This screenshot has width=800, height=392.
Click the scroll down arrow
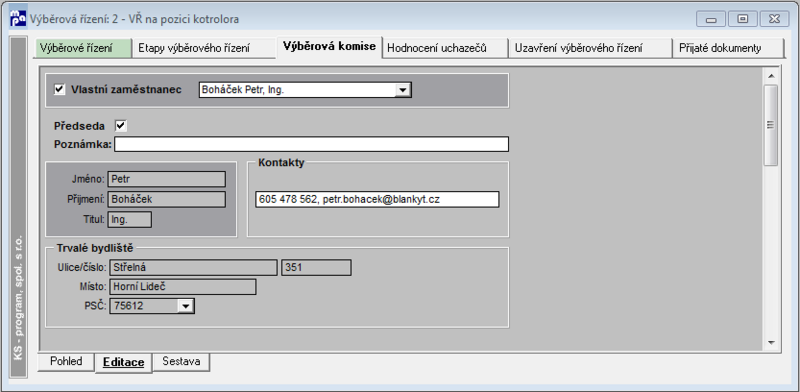pos(771,342)
